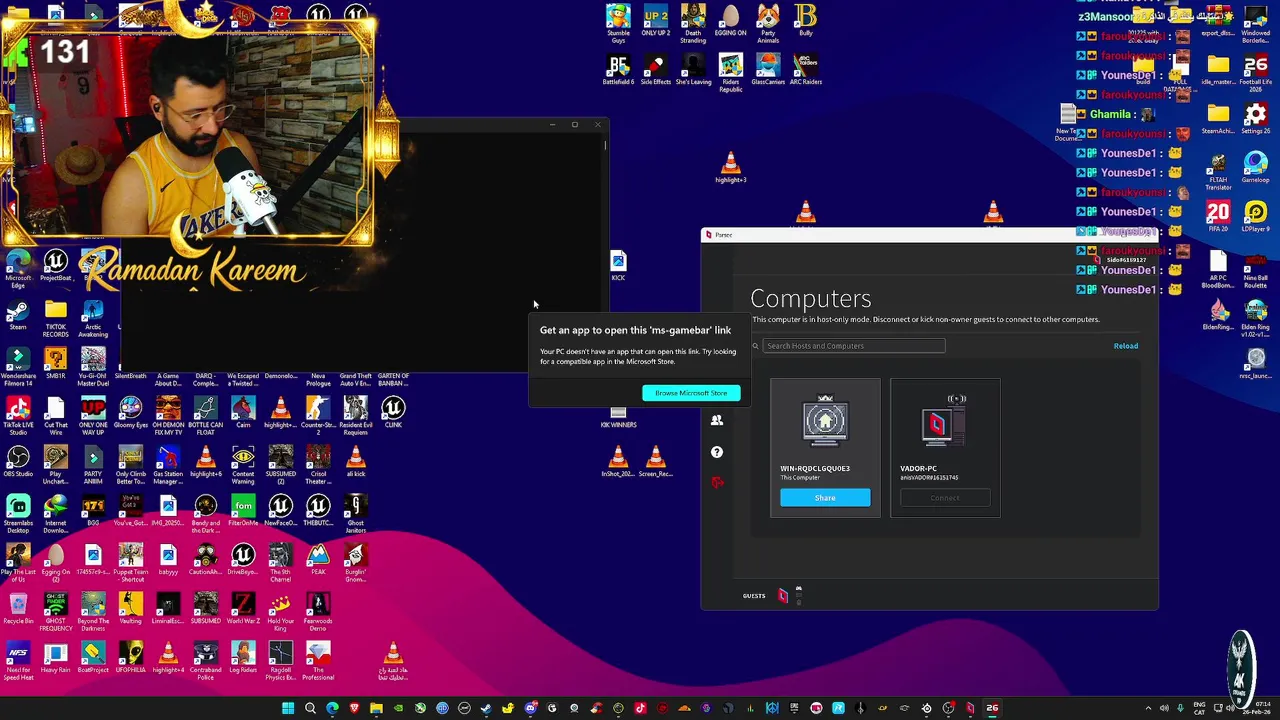The width and height of the screenshot is (1280, 720).
Task: Open the Parsec friends sidebar icon
Action: click(717, 421)
